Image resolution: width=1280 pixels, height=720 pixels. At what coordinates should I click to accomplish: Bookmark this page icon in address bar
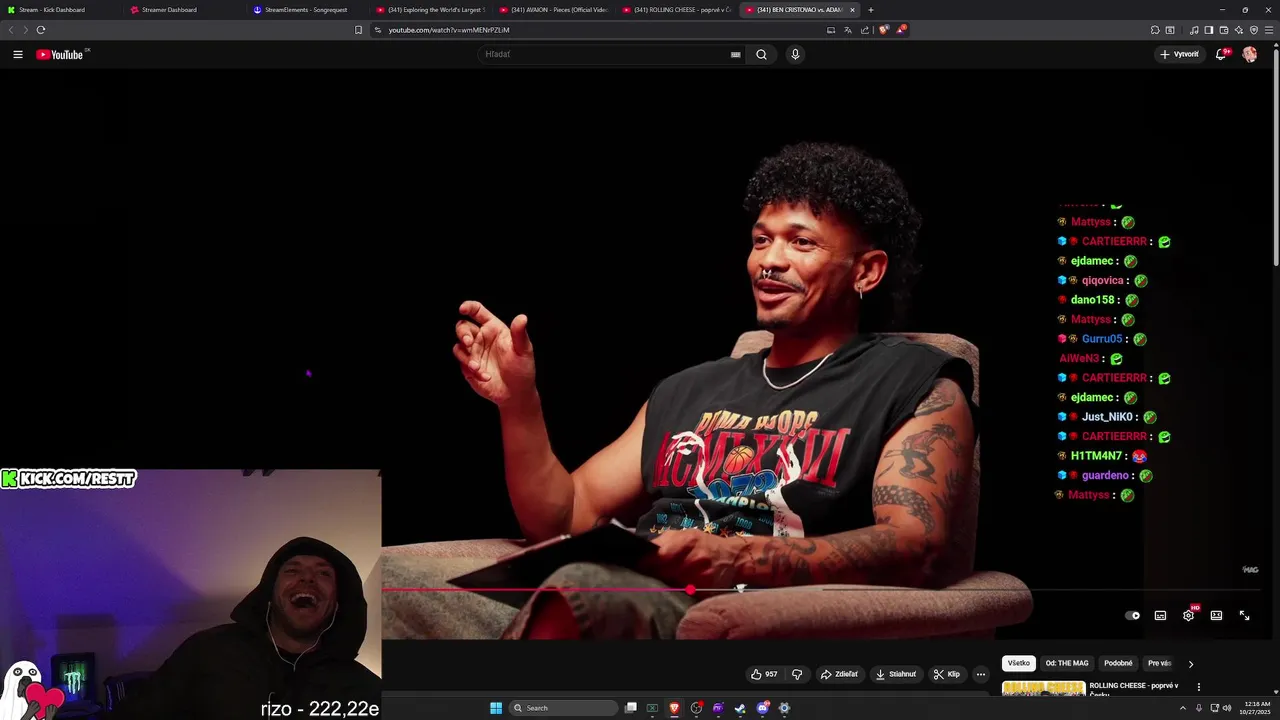coord(358,30)
